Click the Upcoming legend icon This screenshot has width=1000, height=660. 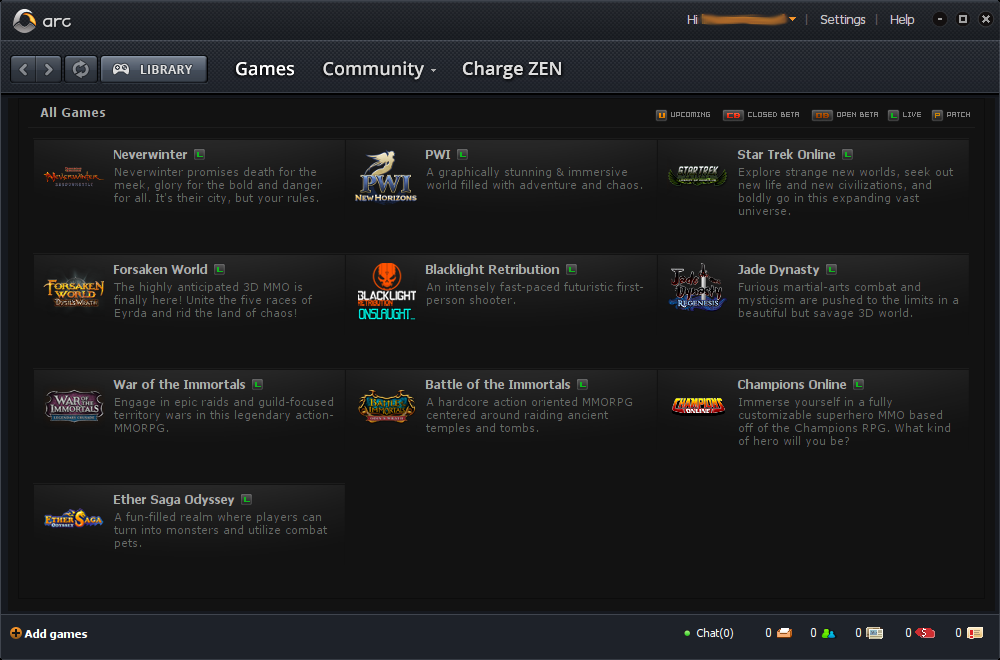661,115
